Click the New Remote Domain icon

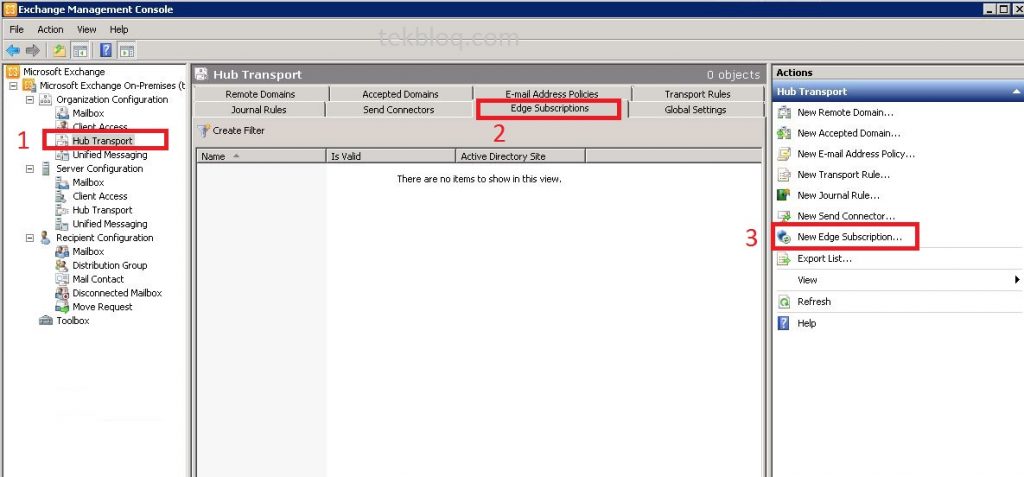click(784, 112)
